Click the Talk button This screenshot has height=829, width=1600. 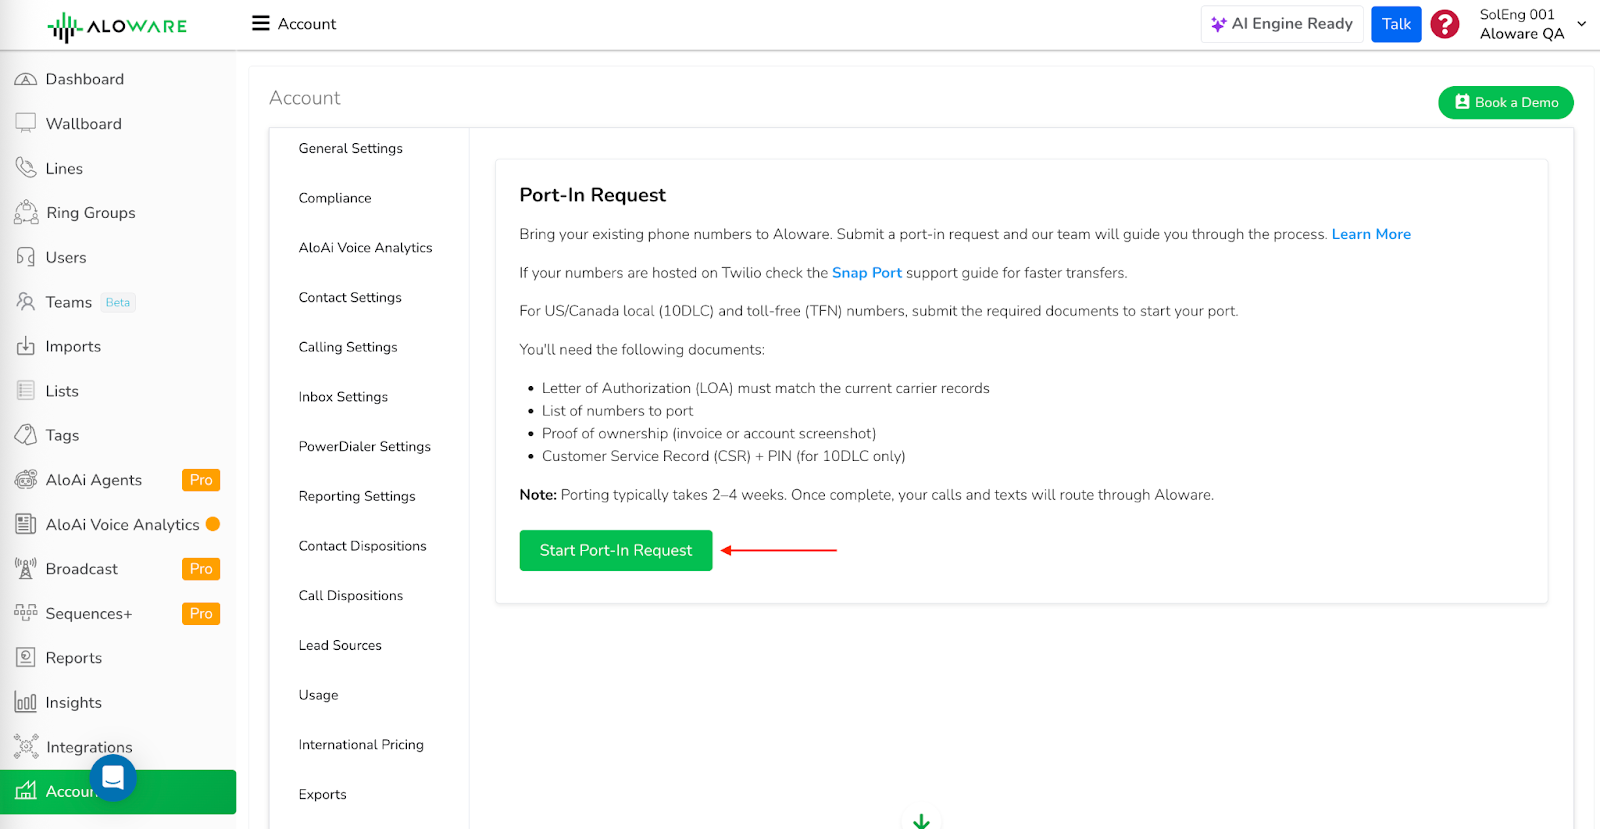click(x=1396, y=24)
